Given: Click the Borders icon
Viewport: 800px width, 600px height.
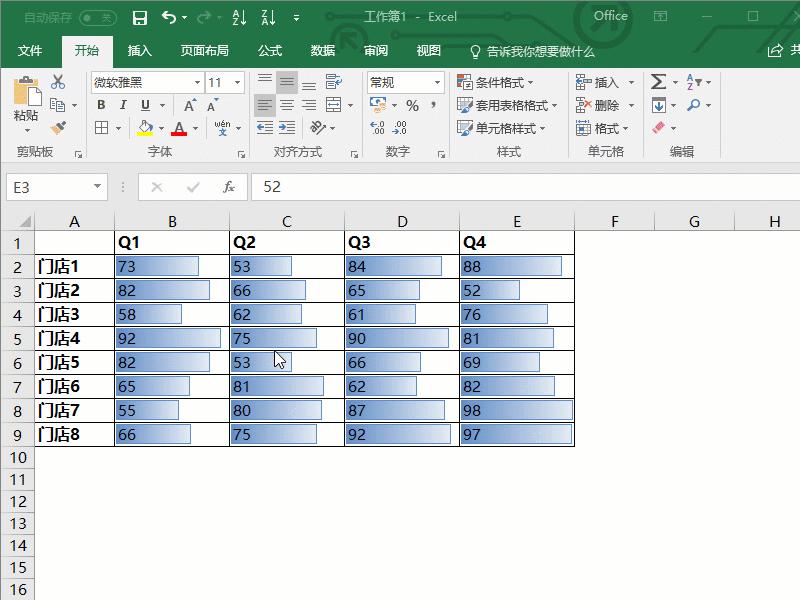Looking at the screenshot, I should click(102, 128).
